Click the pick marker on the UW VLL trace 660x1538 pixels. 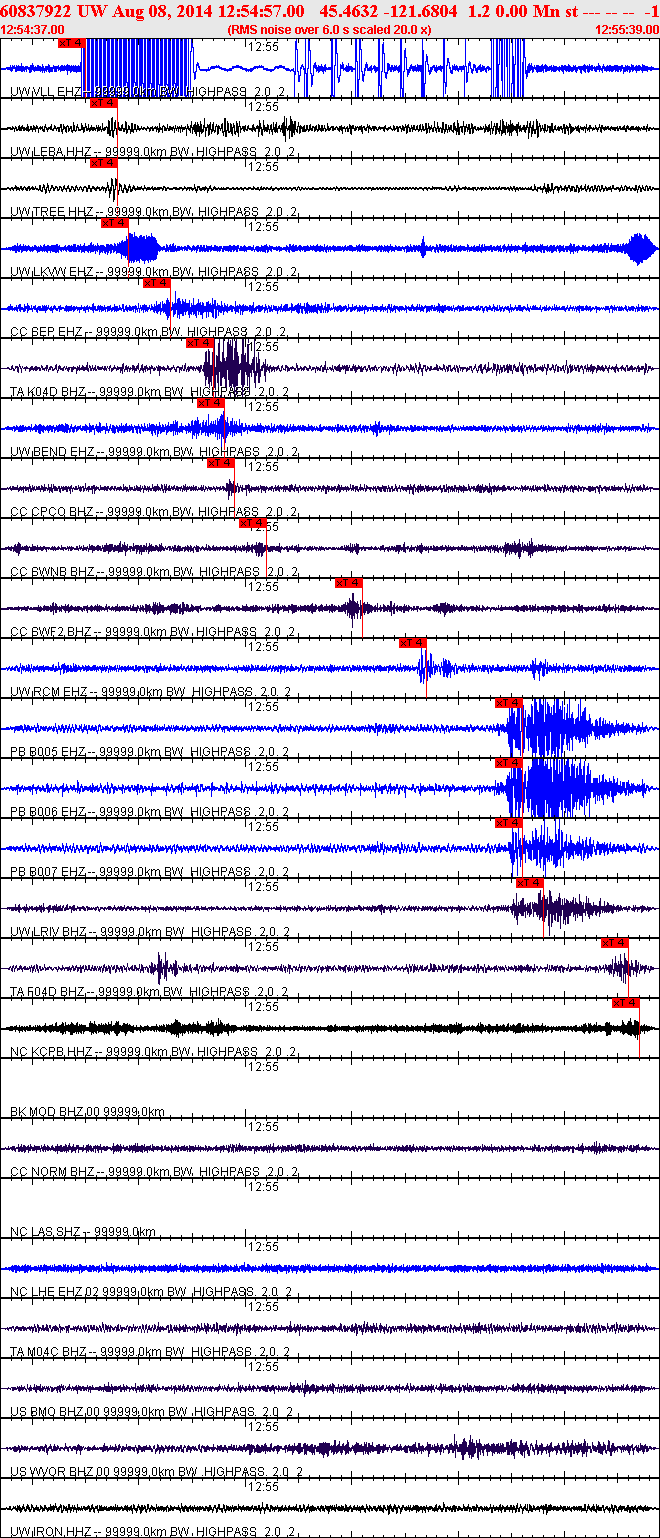tap(71, 43)
